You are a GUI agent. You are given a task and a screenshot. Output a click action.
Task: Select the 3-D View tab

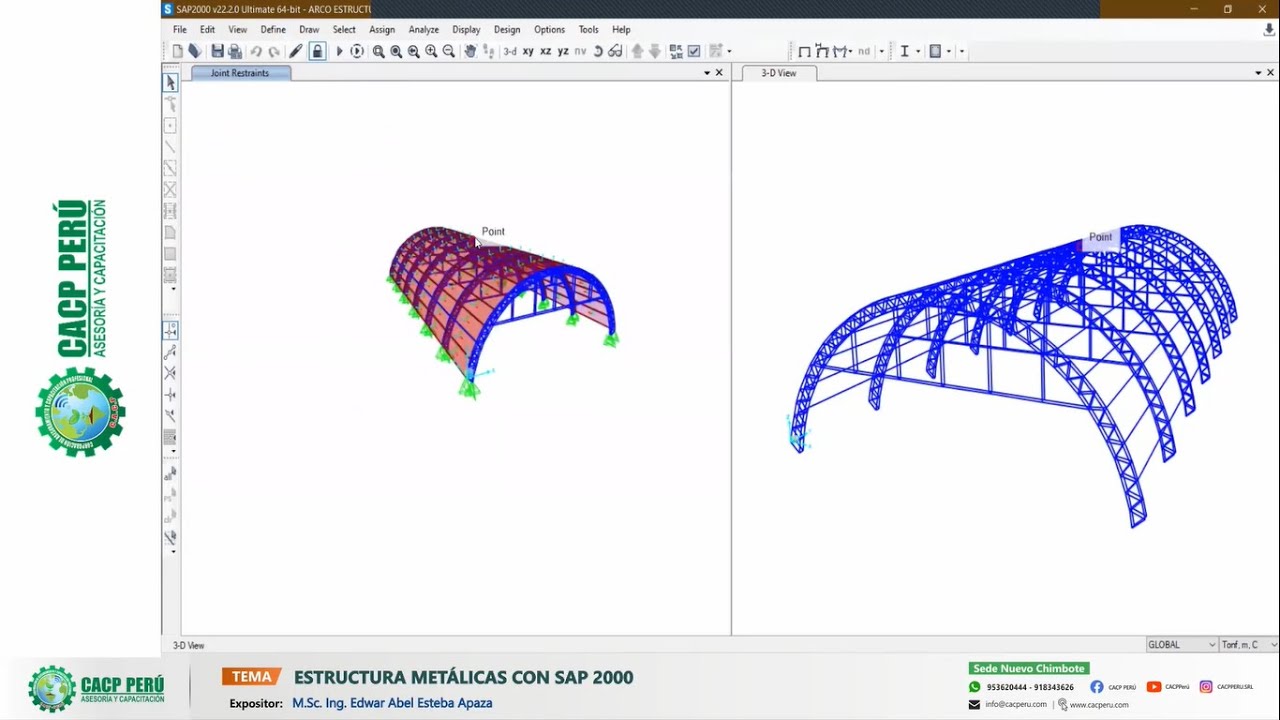click(x=779, y=73)
